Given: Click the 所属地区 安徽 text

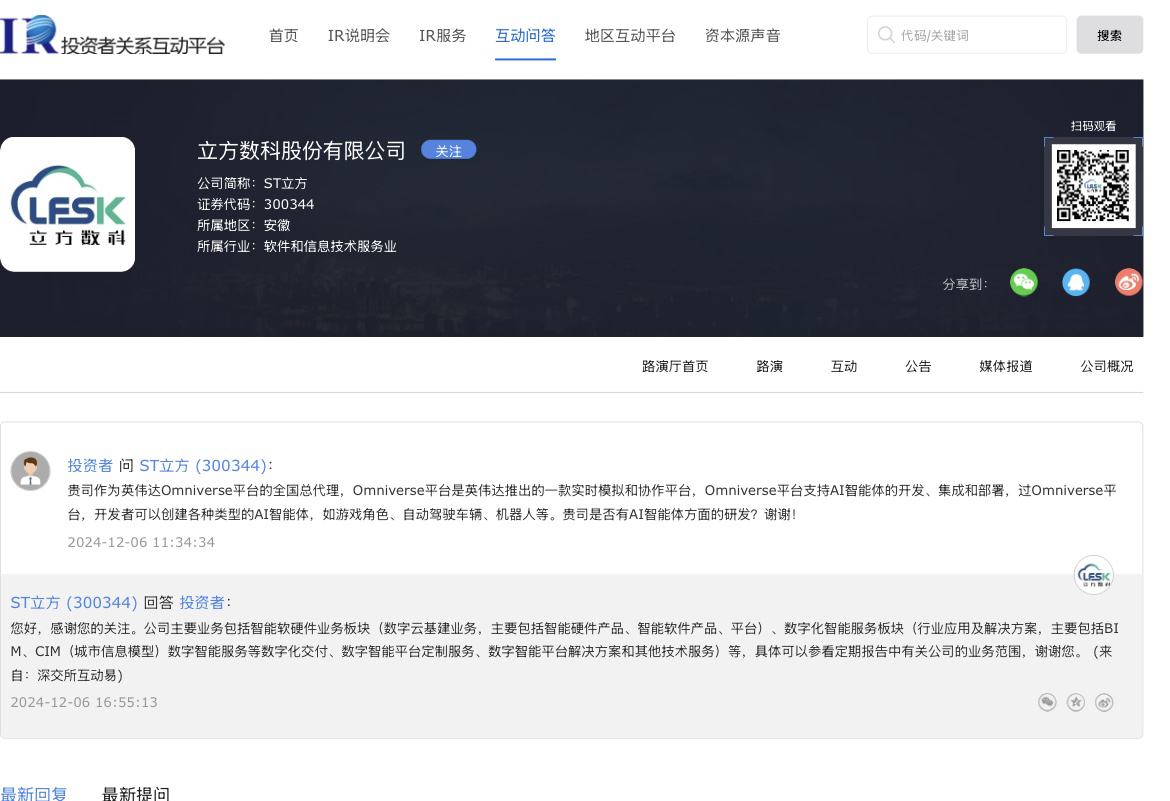Looking at the screenshot, I should [243, 225].
